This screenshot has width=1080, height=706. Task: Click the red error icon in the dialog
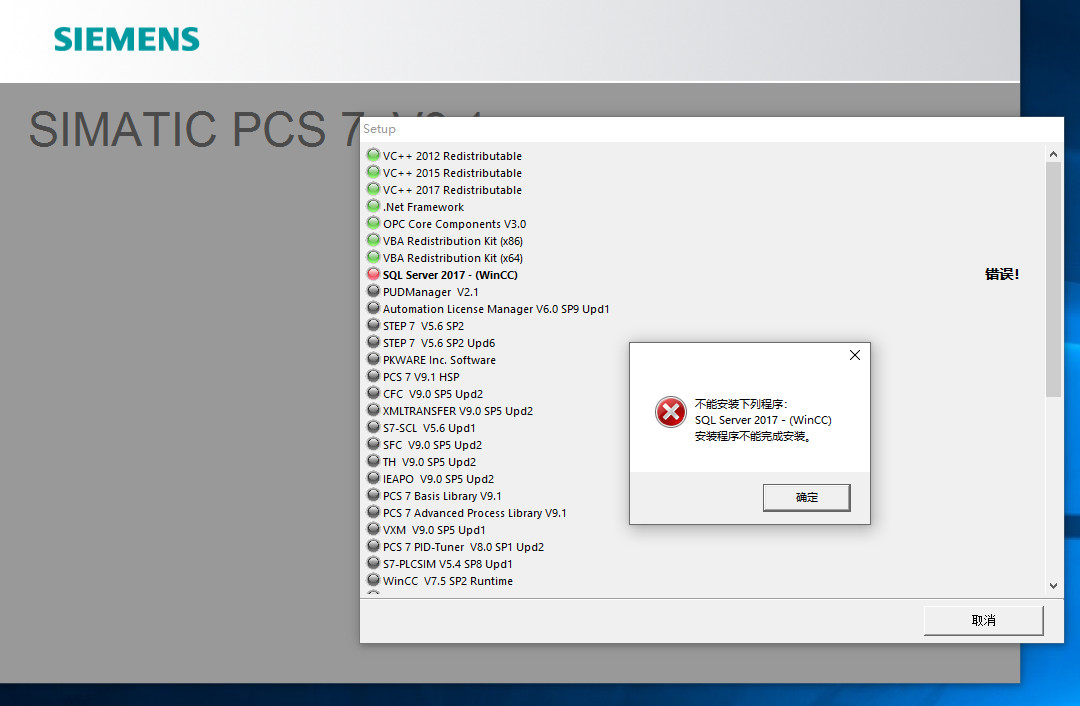[670, 412]
